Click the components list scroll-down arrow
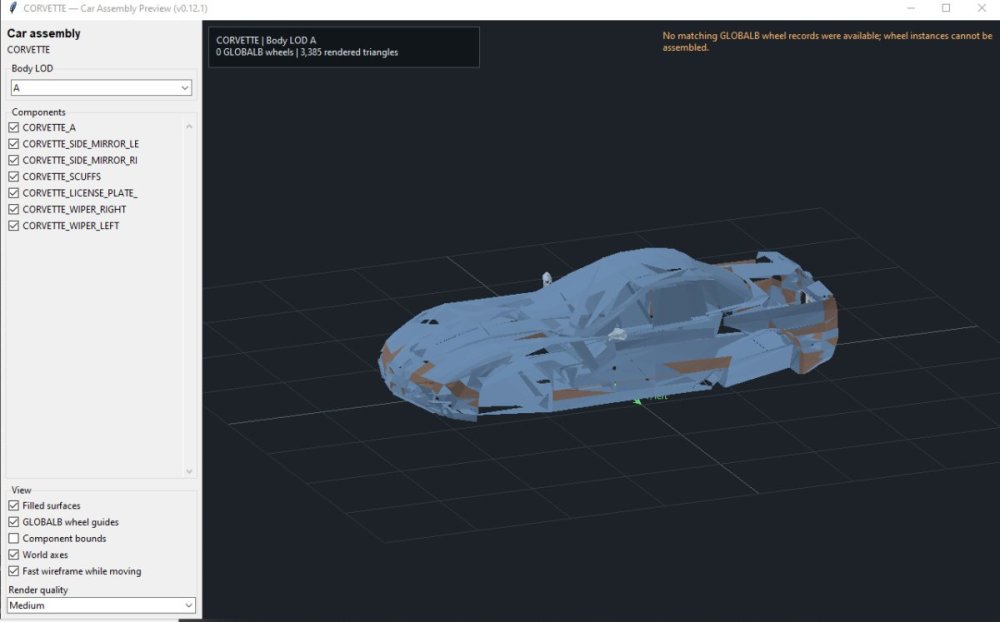The image size is (1000, 622). [x=189, y=471]
